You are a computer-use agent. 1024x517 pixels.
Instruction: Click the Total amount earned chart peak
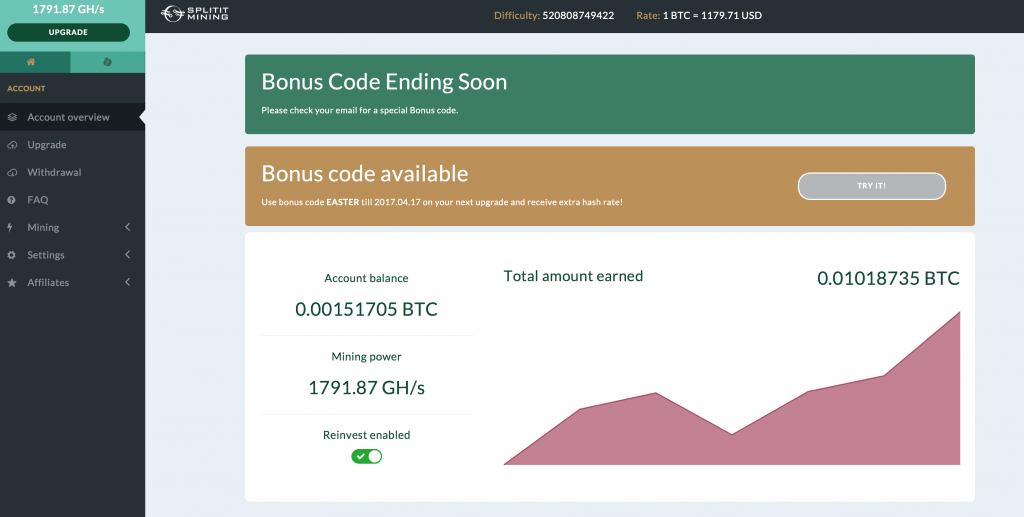(959, 313)
